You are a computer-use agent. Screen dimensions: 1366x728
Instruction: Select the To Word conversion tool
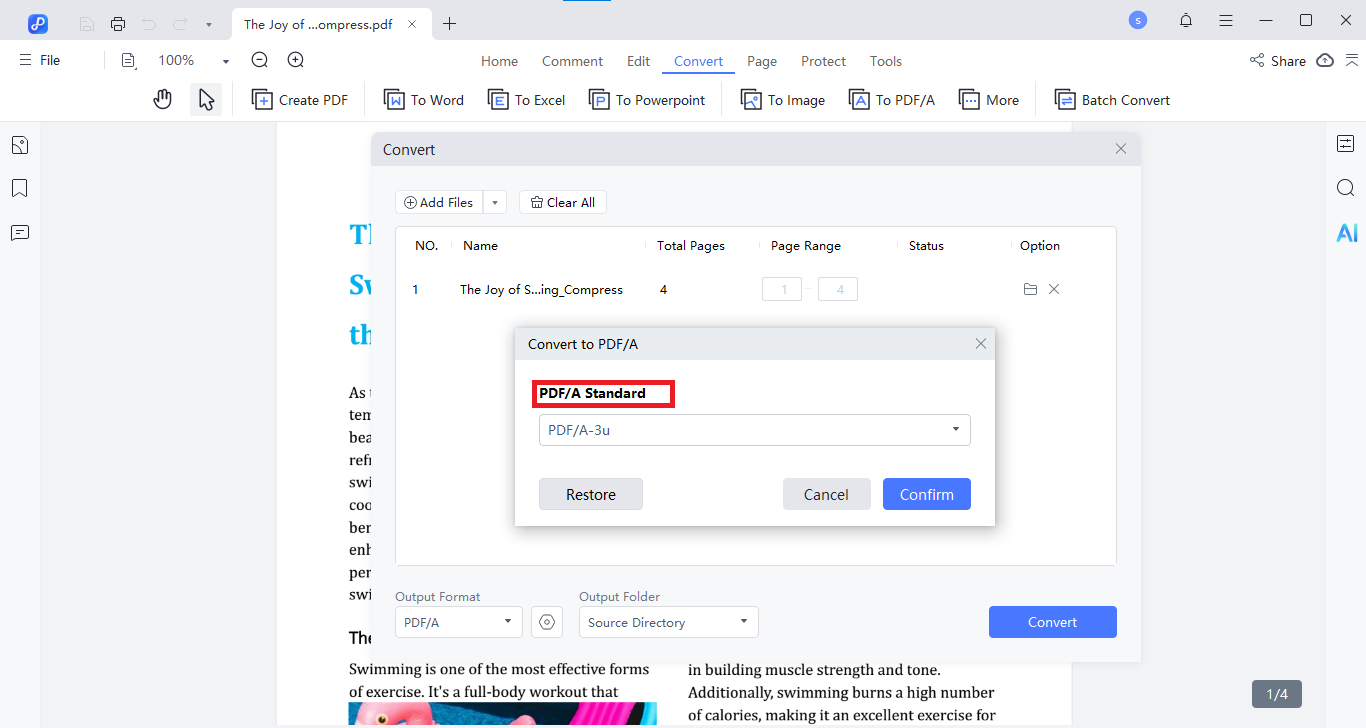[424, 99]
